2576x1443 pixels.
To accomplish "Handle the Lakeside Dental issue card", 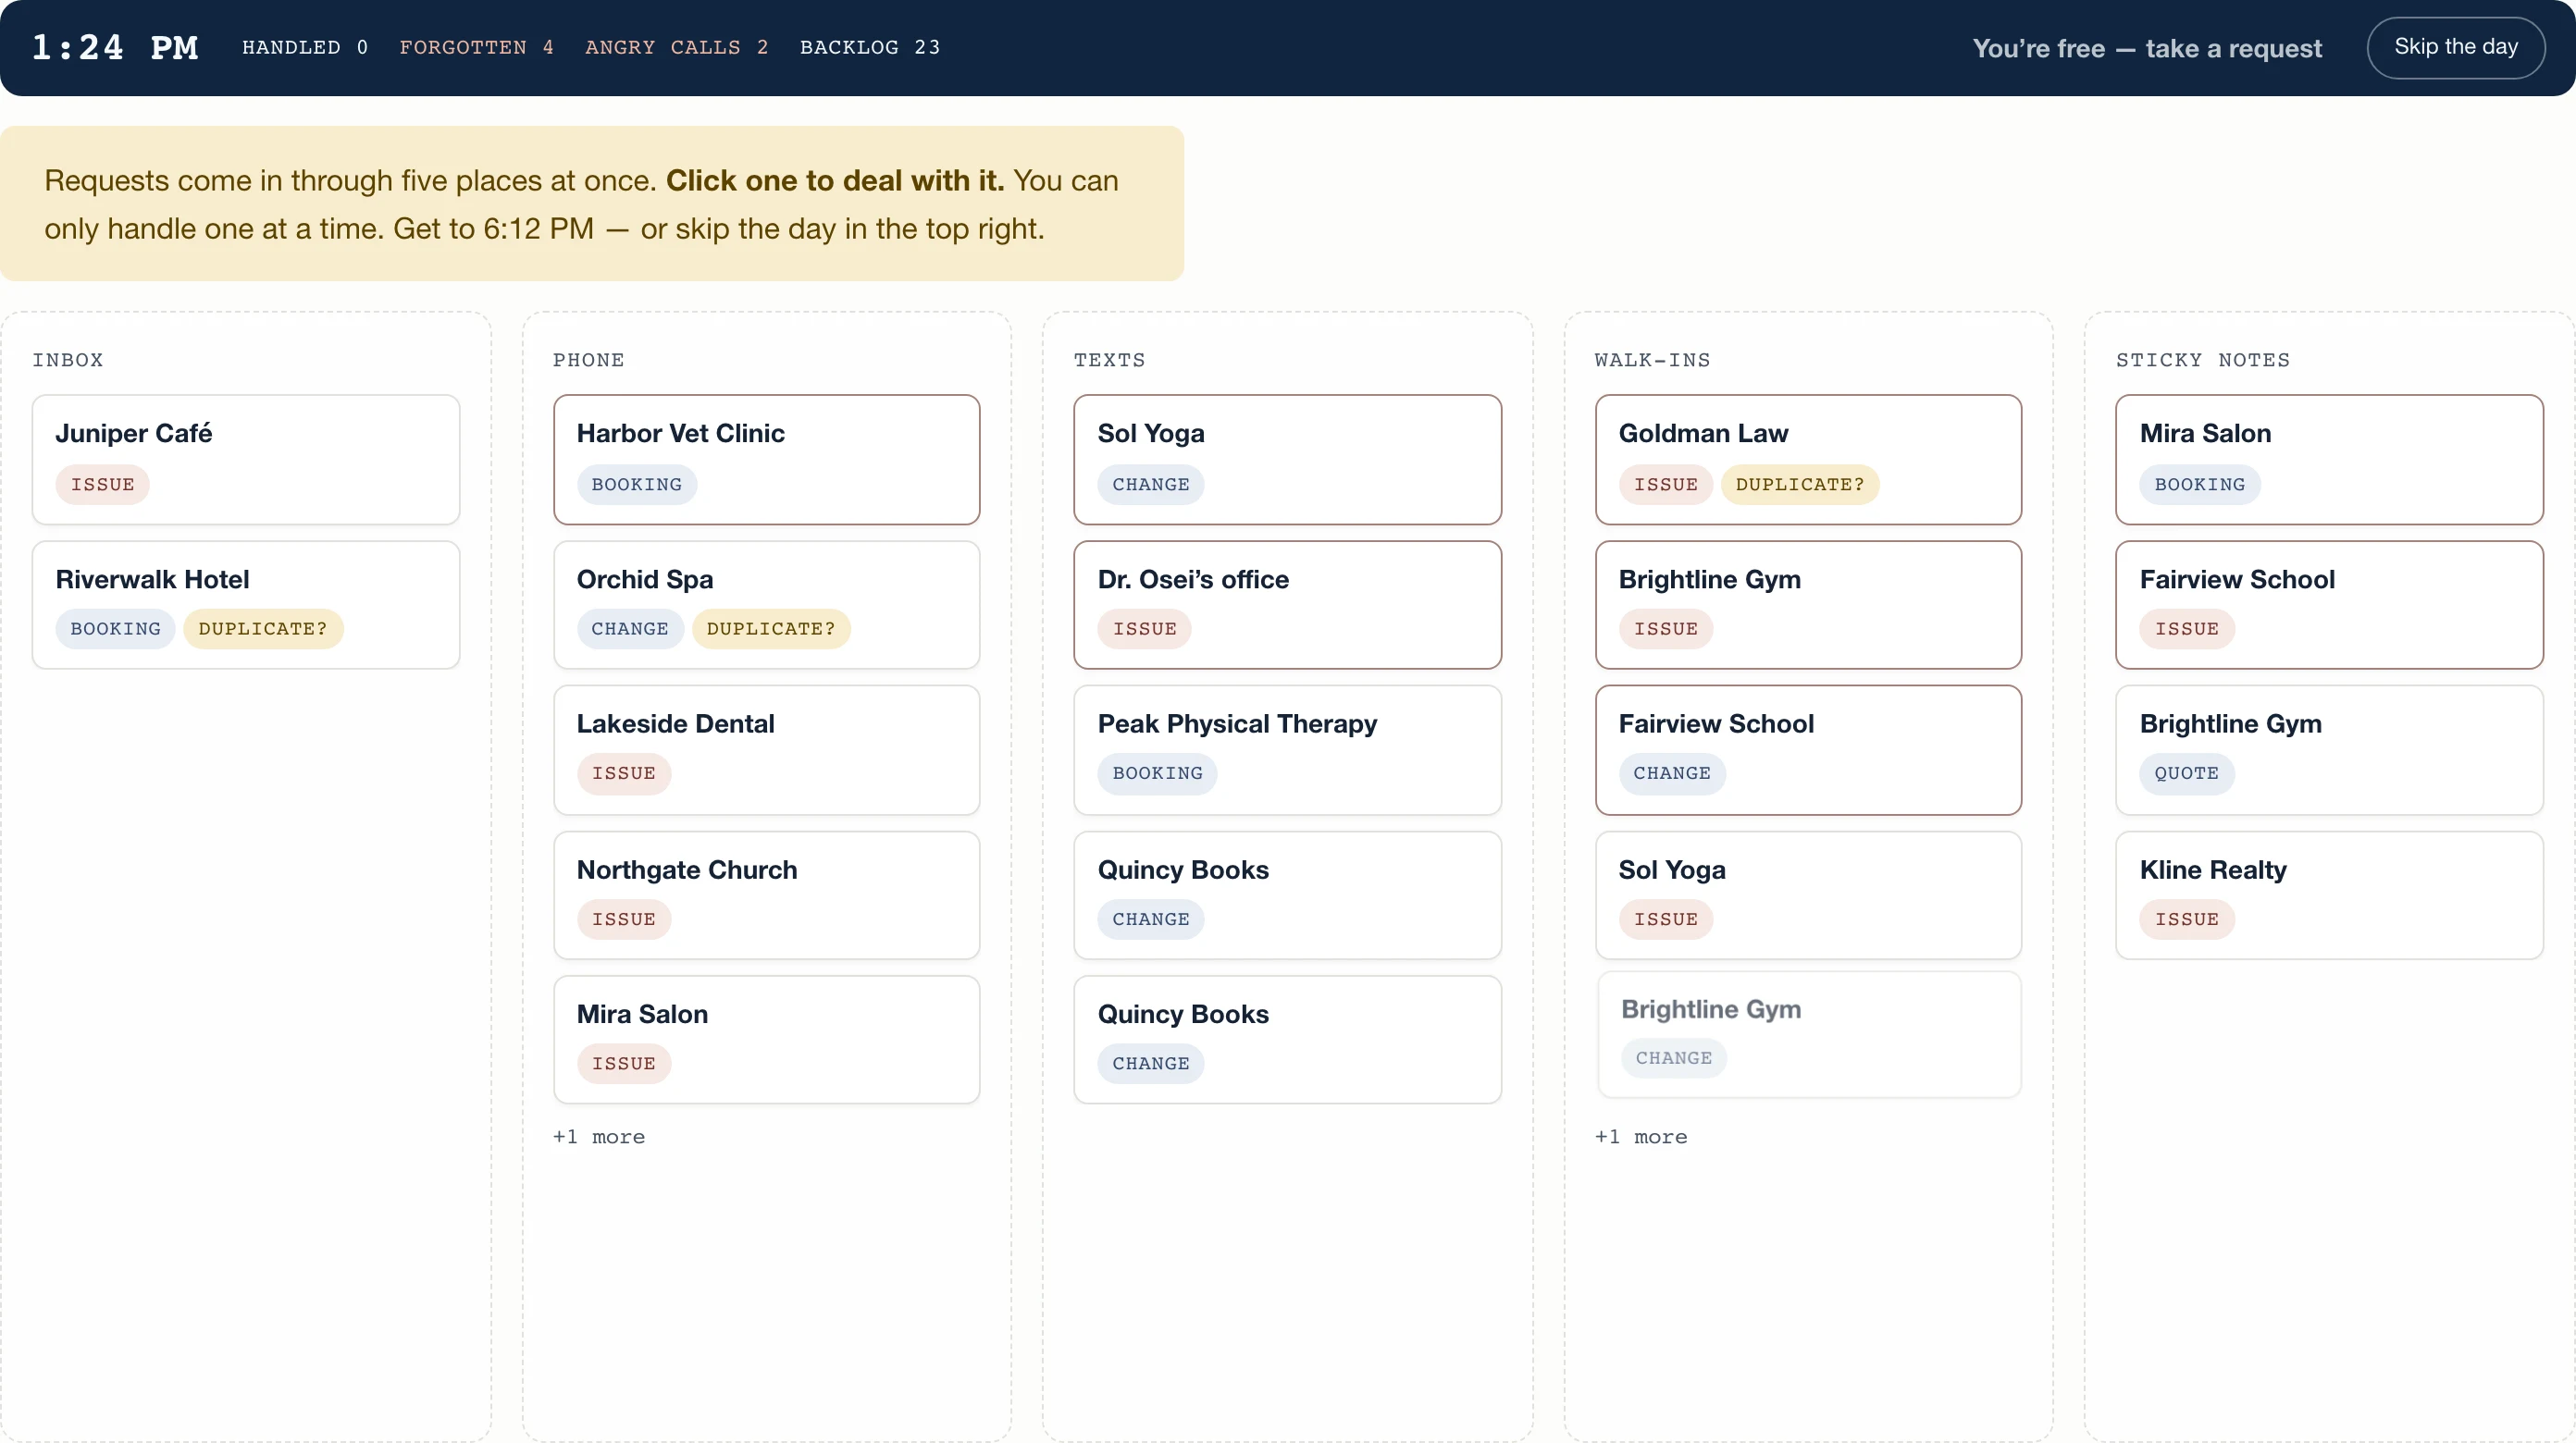I will pyautogui.click(x=767, y=749).
